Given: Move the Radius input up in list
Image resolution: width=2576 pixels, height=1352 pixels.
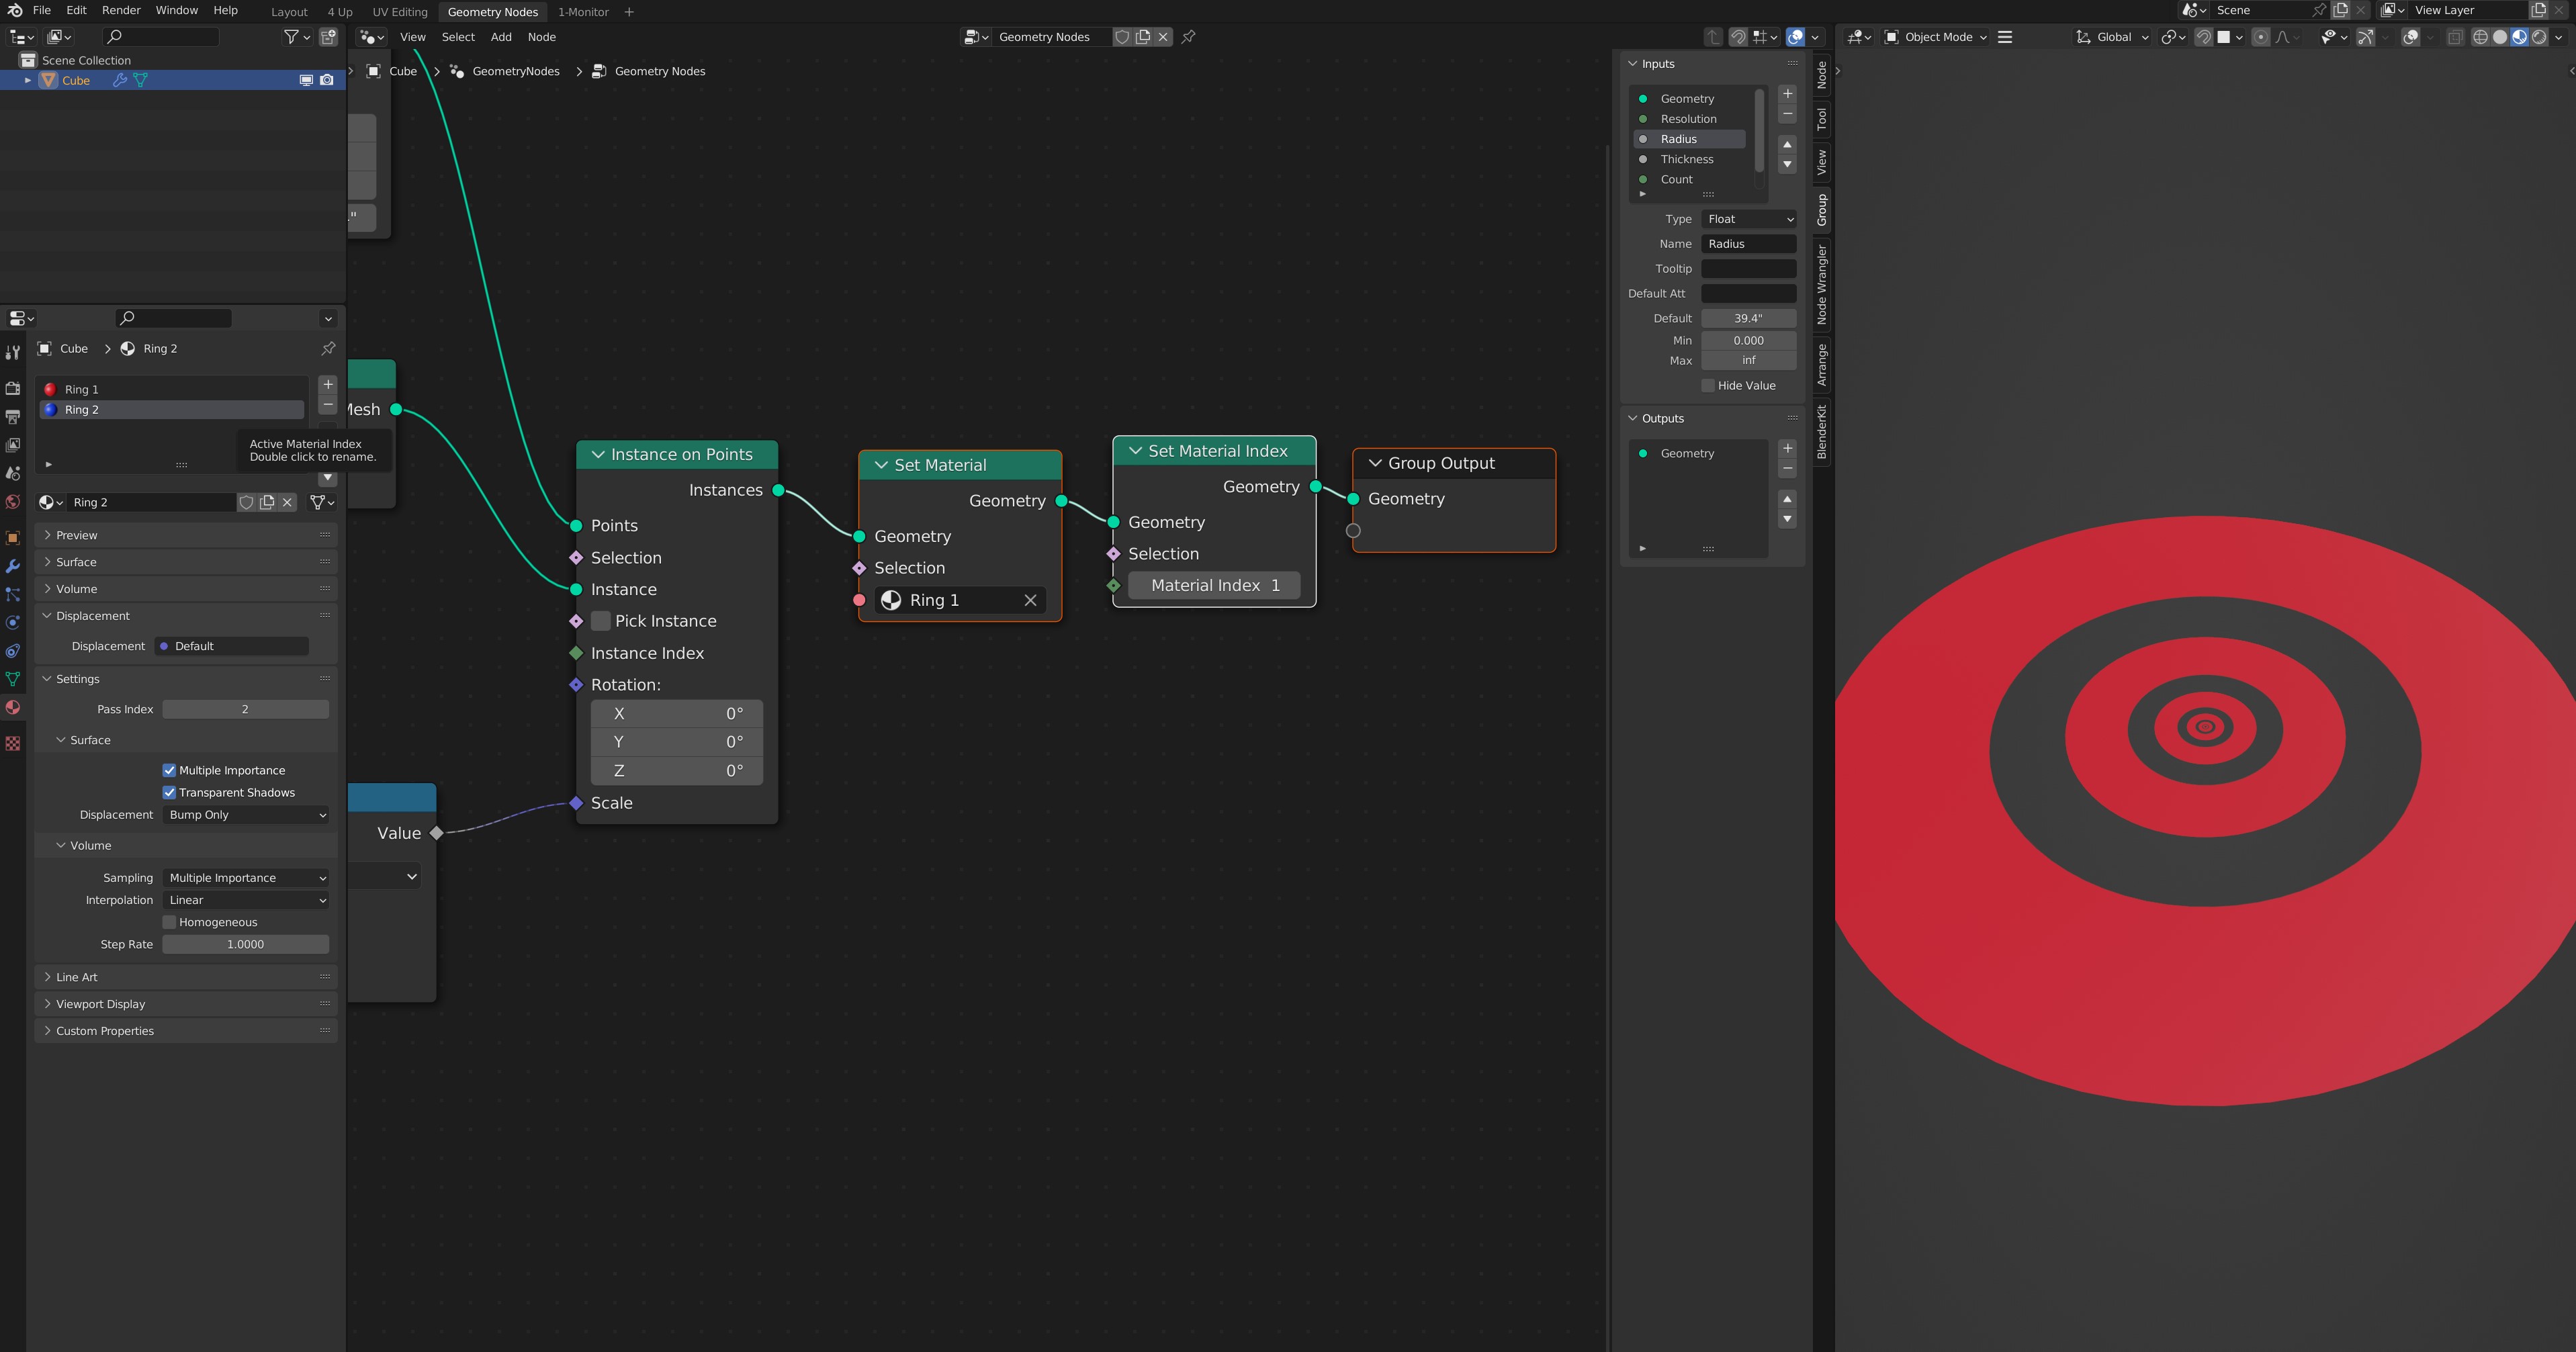Looking at the screenshot, I should click(1788, 144).
